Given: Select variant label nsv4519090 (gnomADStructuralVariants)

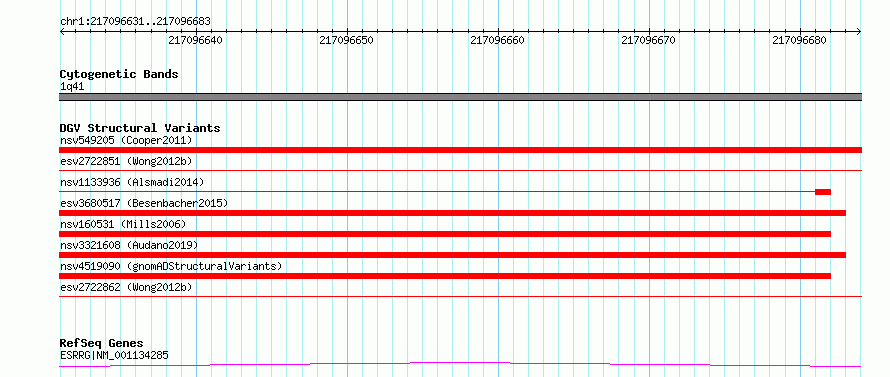Looking at the screenshot, I should point(171,266).
